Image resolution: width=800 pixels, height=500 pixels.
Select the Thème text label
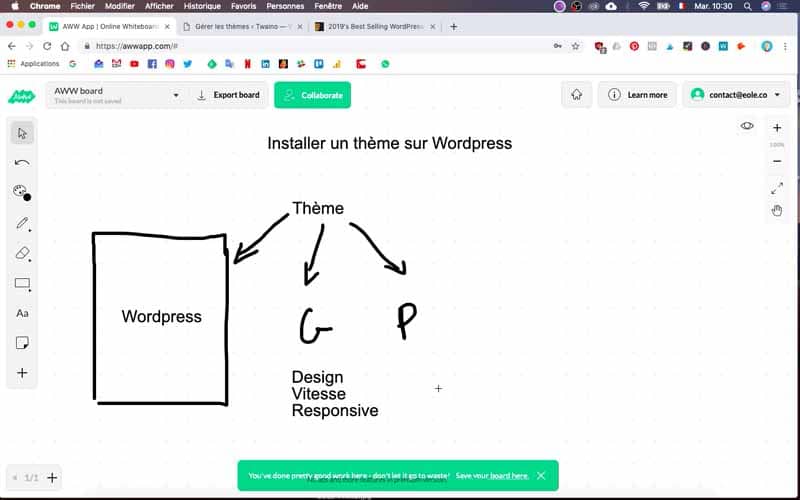tap(318, 208)
